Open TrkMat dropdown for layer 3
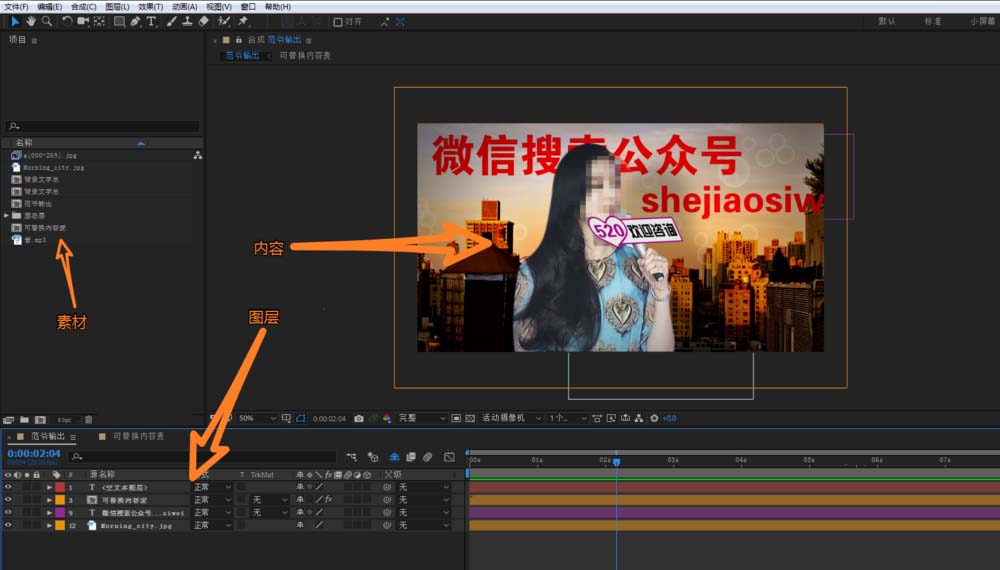The height and width of the screenshot is (570, 1000). 270,500
